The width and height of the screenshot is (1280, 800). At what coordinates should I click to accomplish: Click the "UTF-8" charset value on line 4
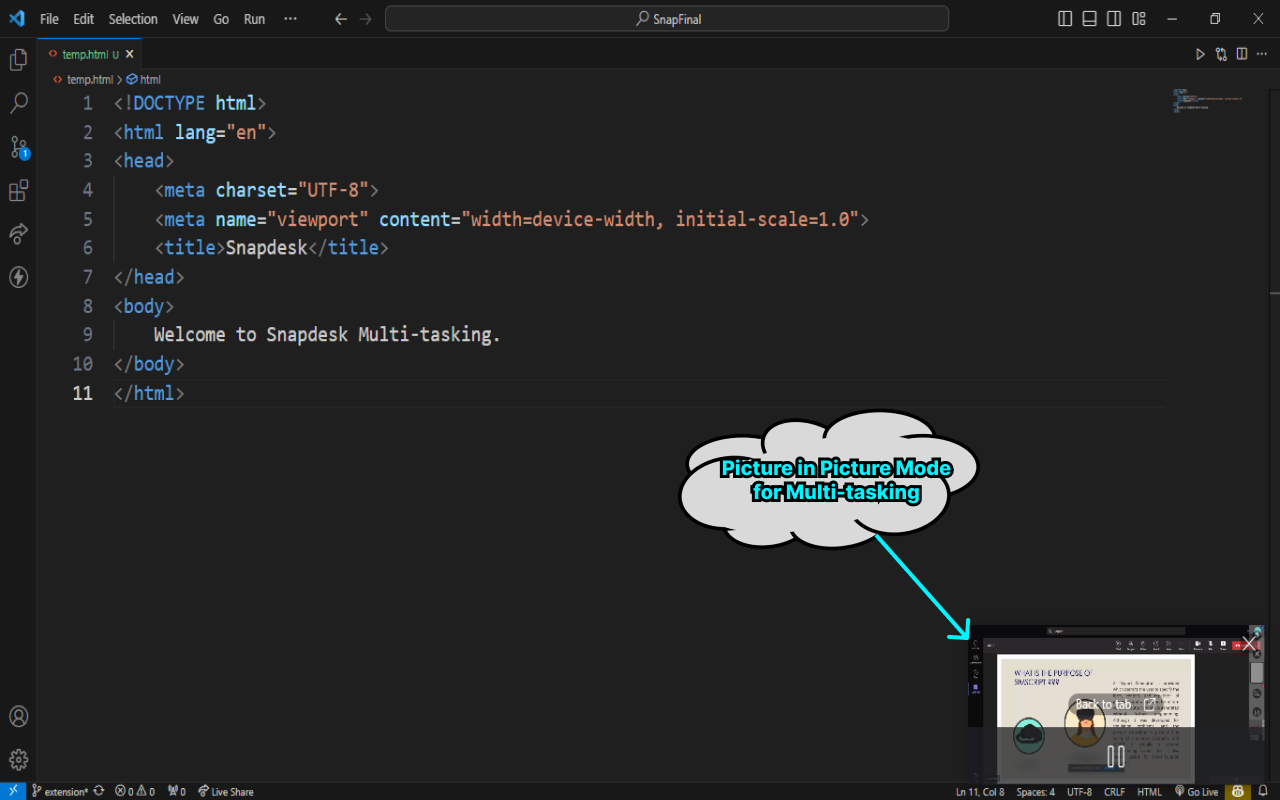(x=333, y=190)
